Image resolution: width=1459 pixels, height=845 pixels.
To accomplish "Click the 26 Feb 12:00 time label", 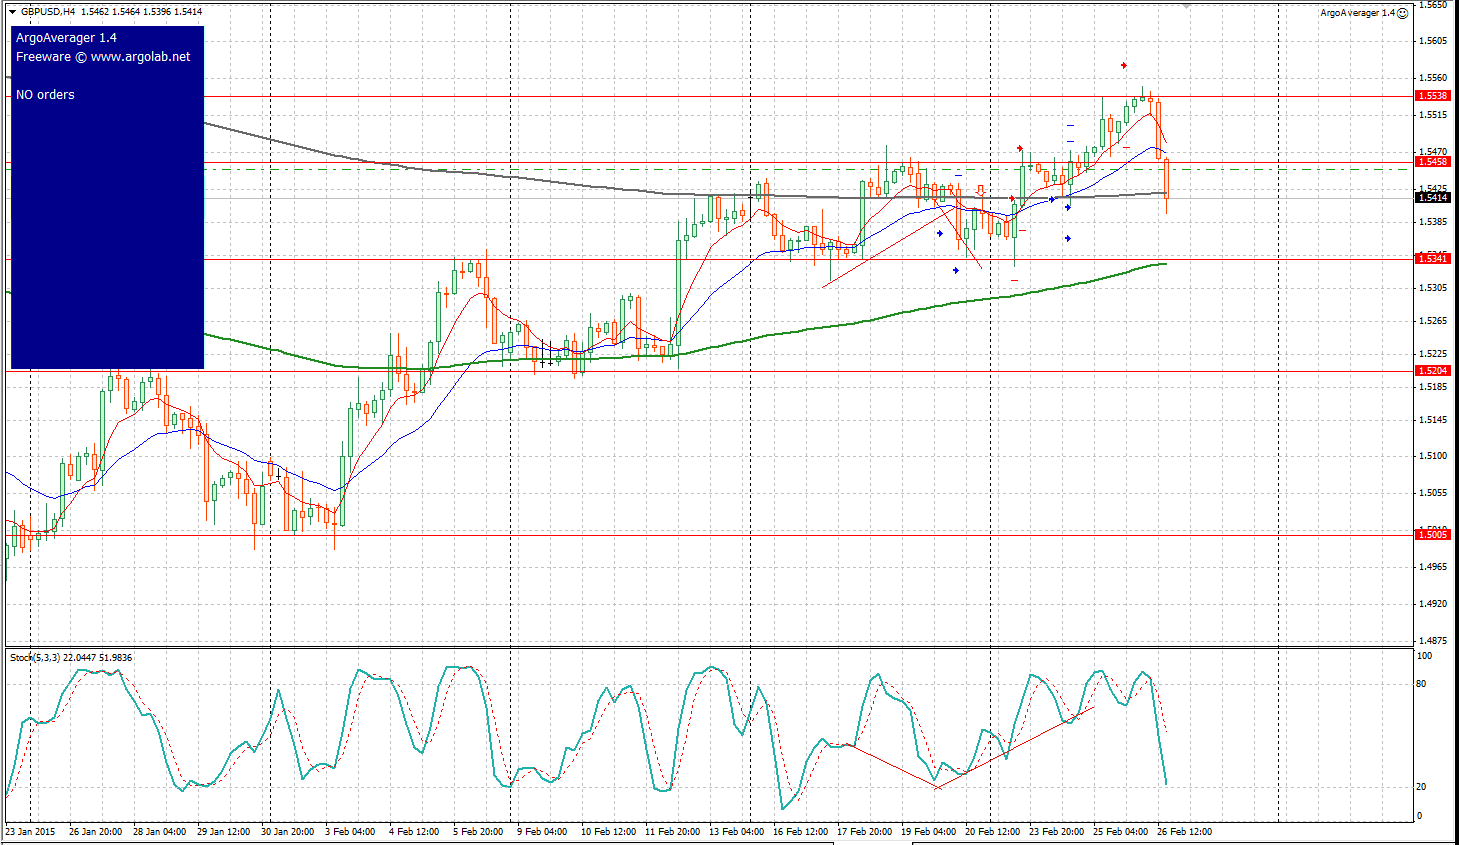I will (x=1184, y=832).
